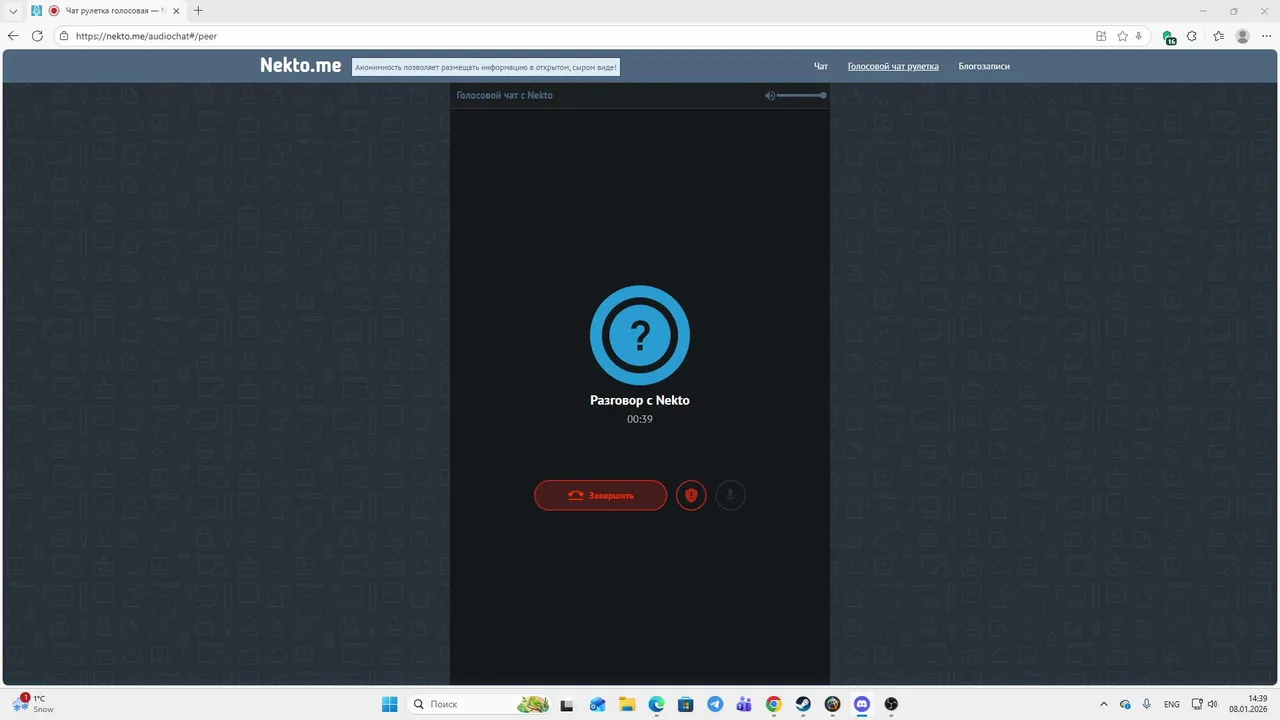Open browser Settings and more menu
Image resolution: width=1280 pixels, height=720 pixels.
[1266, 36]
